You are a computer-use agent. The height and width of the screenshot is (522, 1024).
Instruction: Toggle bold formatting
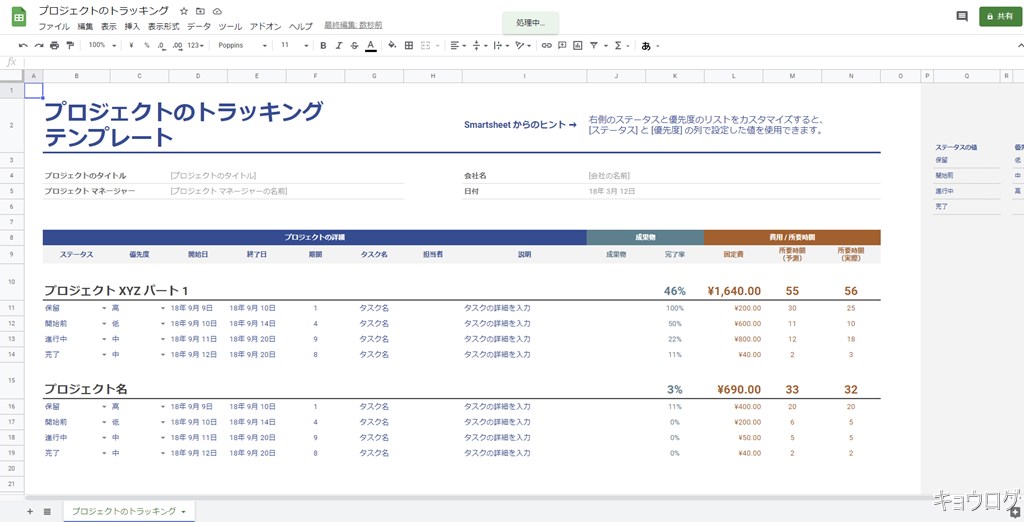323,46
